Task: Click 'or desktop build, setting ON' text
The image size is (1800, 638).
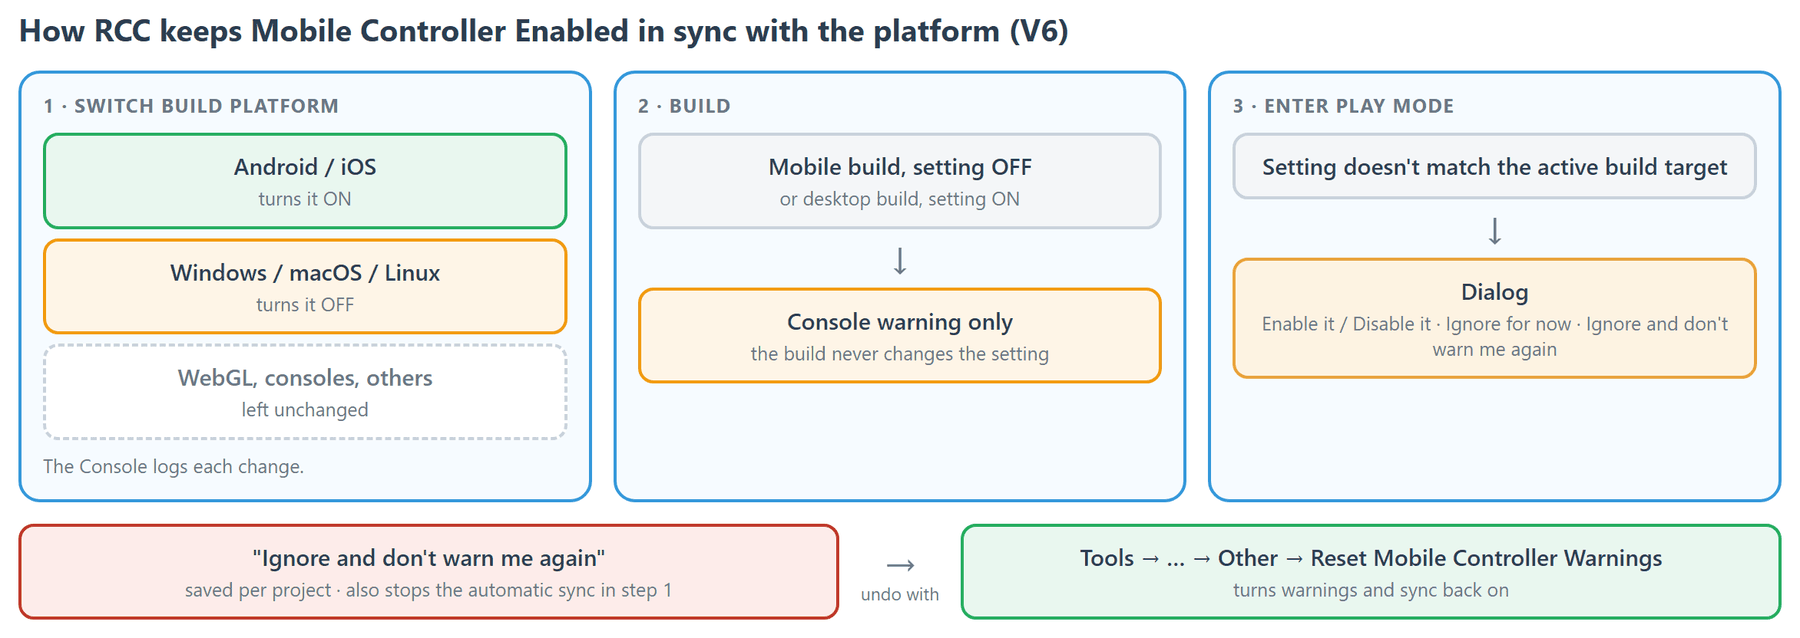Action: [x=900, y=199]
